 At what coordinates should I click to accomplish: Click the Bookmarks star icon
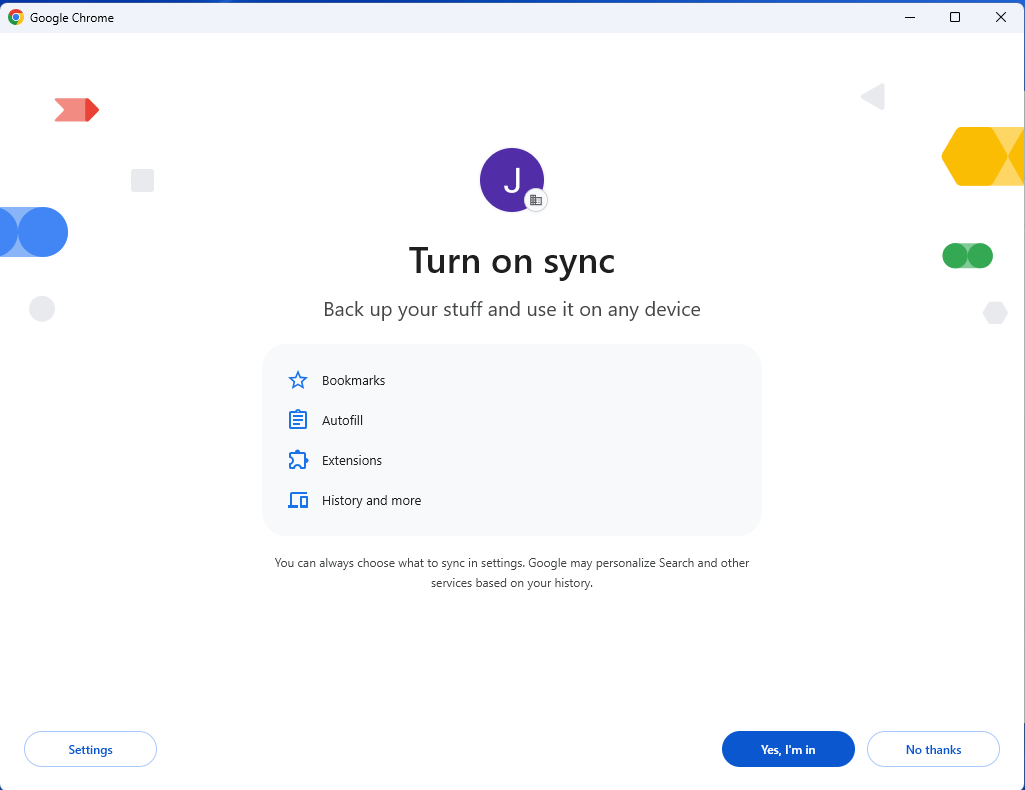pyautogui.click(x=297, y=380)
